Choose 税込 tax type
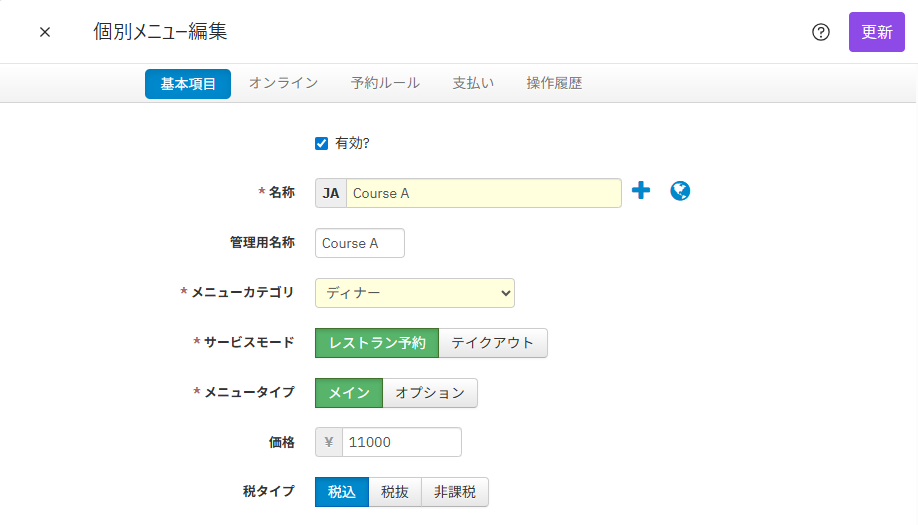918x525 pixels. pyautogui.click(x=342, y=492)
